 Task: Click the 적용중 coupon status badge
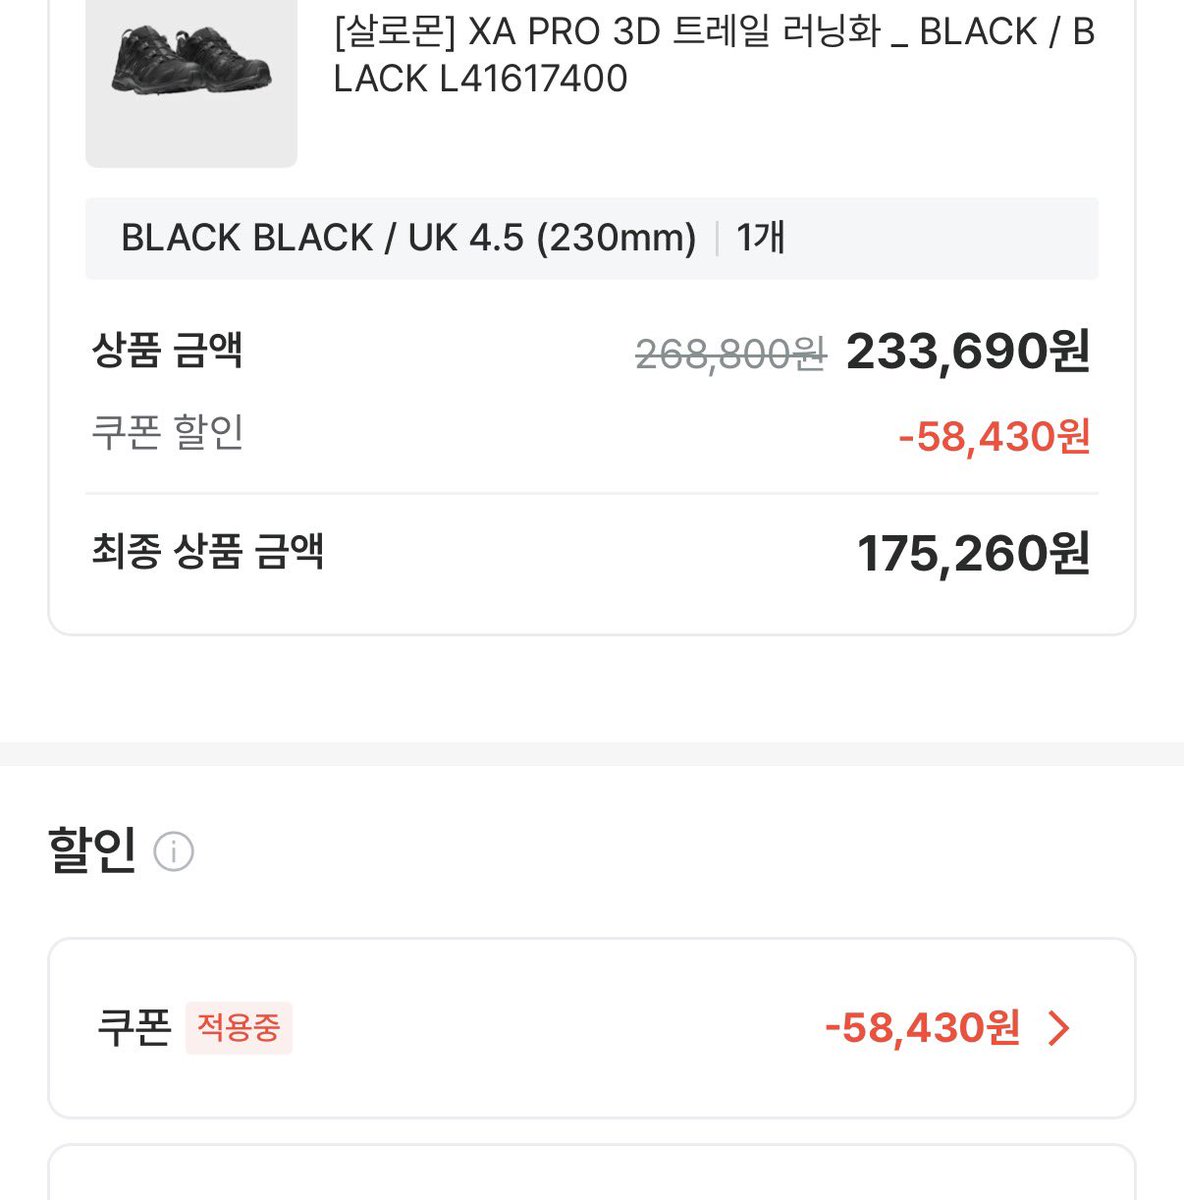[x=238, y=1027]
